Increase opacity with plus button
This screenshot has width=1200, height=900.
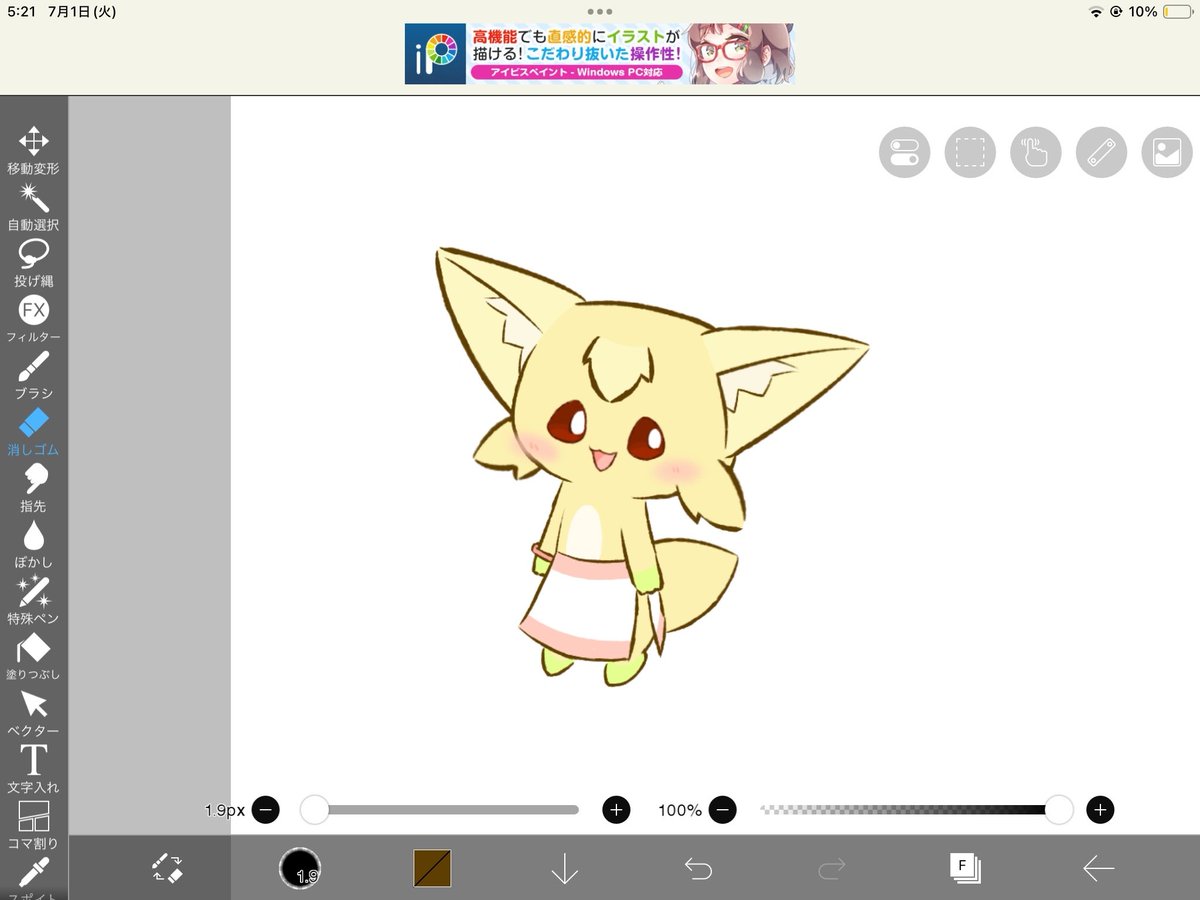[x=1100, y=809]
